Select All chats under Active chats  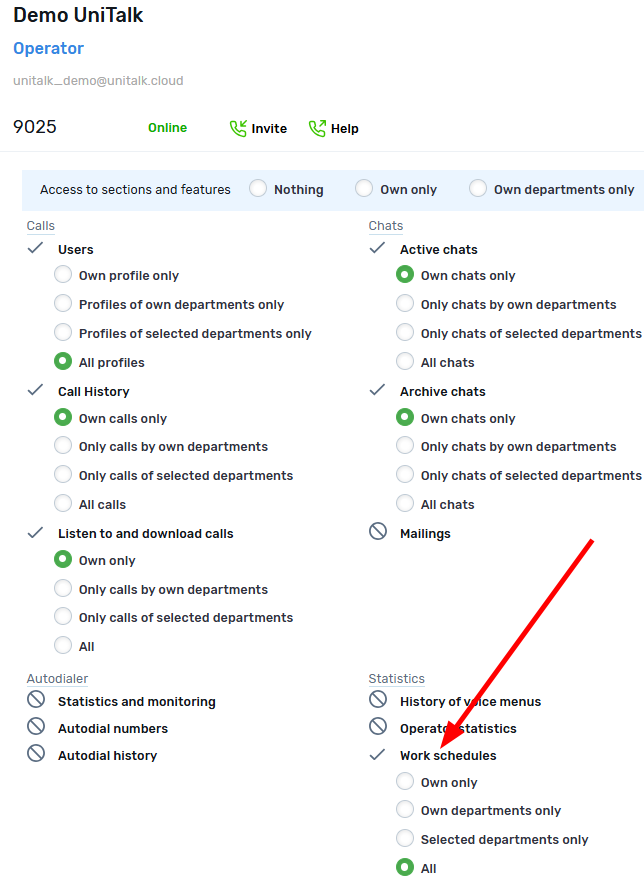[x=405, y=362]
